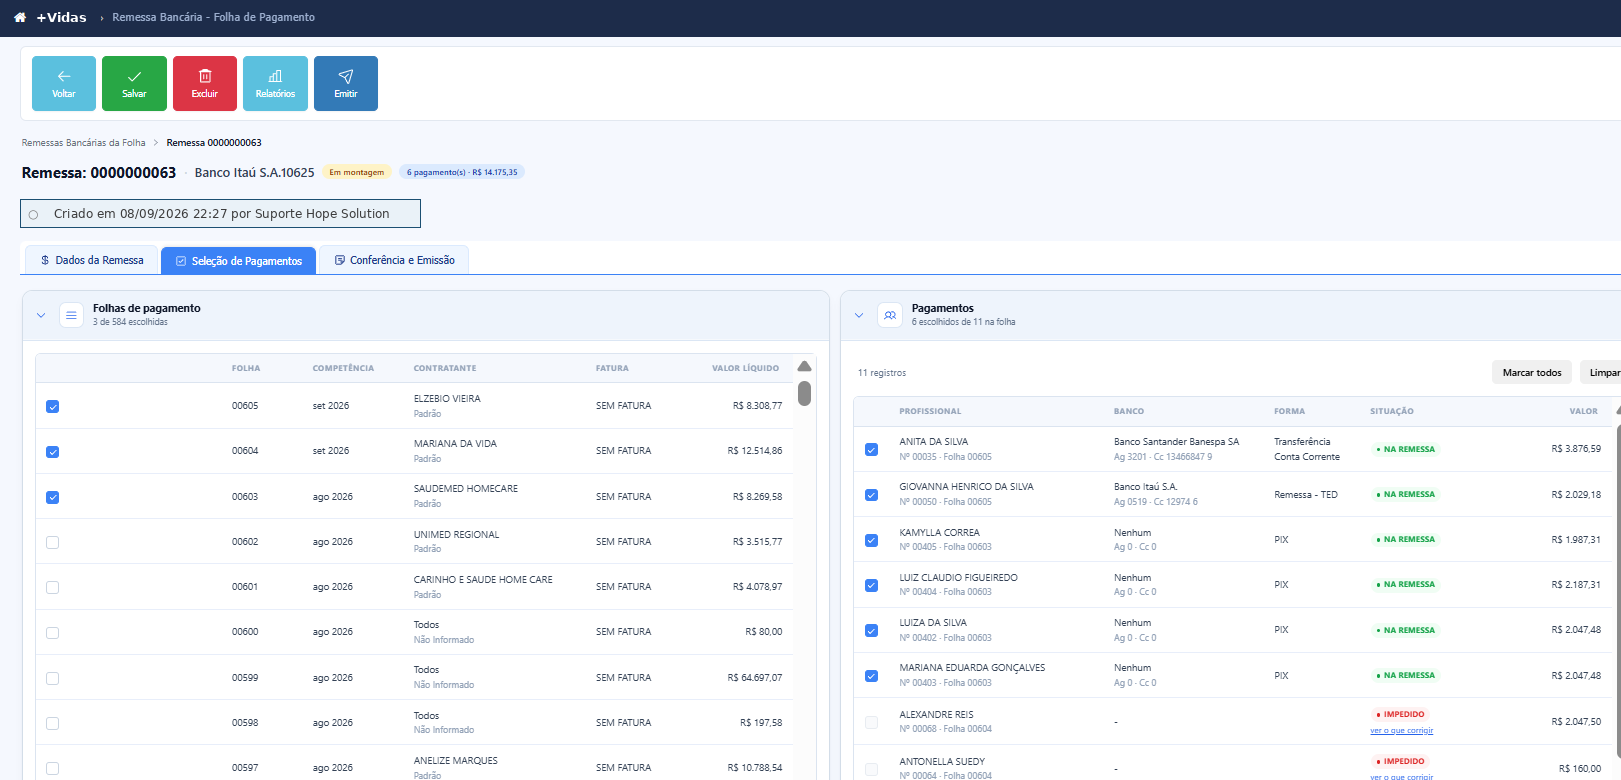Viewport: 1621px width, 780px height.
Task: Send remessa with the Emitir button
Action: (x=346, y=83)
